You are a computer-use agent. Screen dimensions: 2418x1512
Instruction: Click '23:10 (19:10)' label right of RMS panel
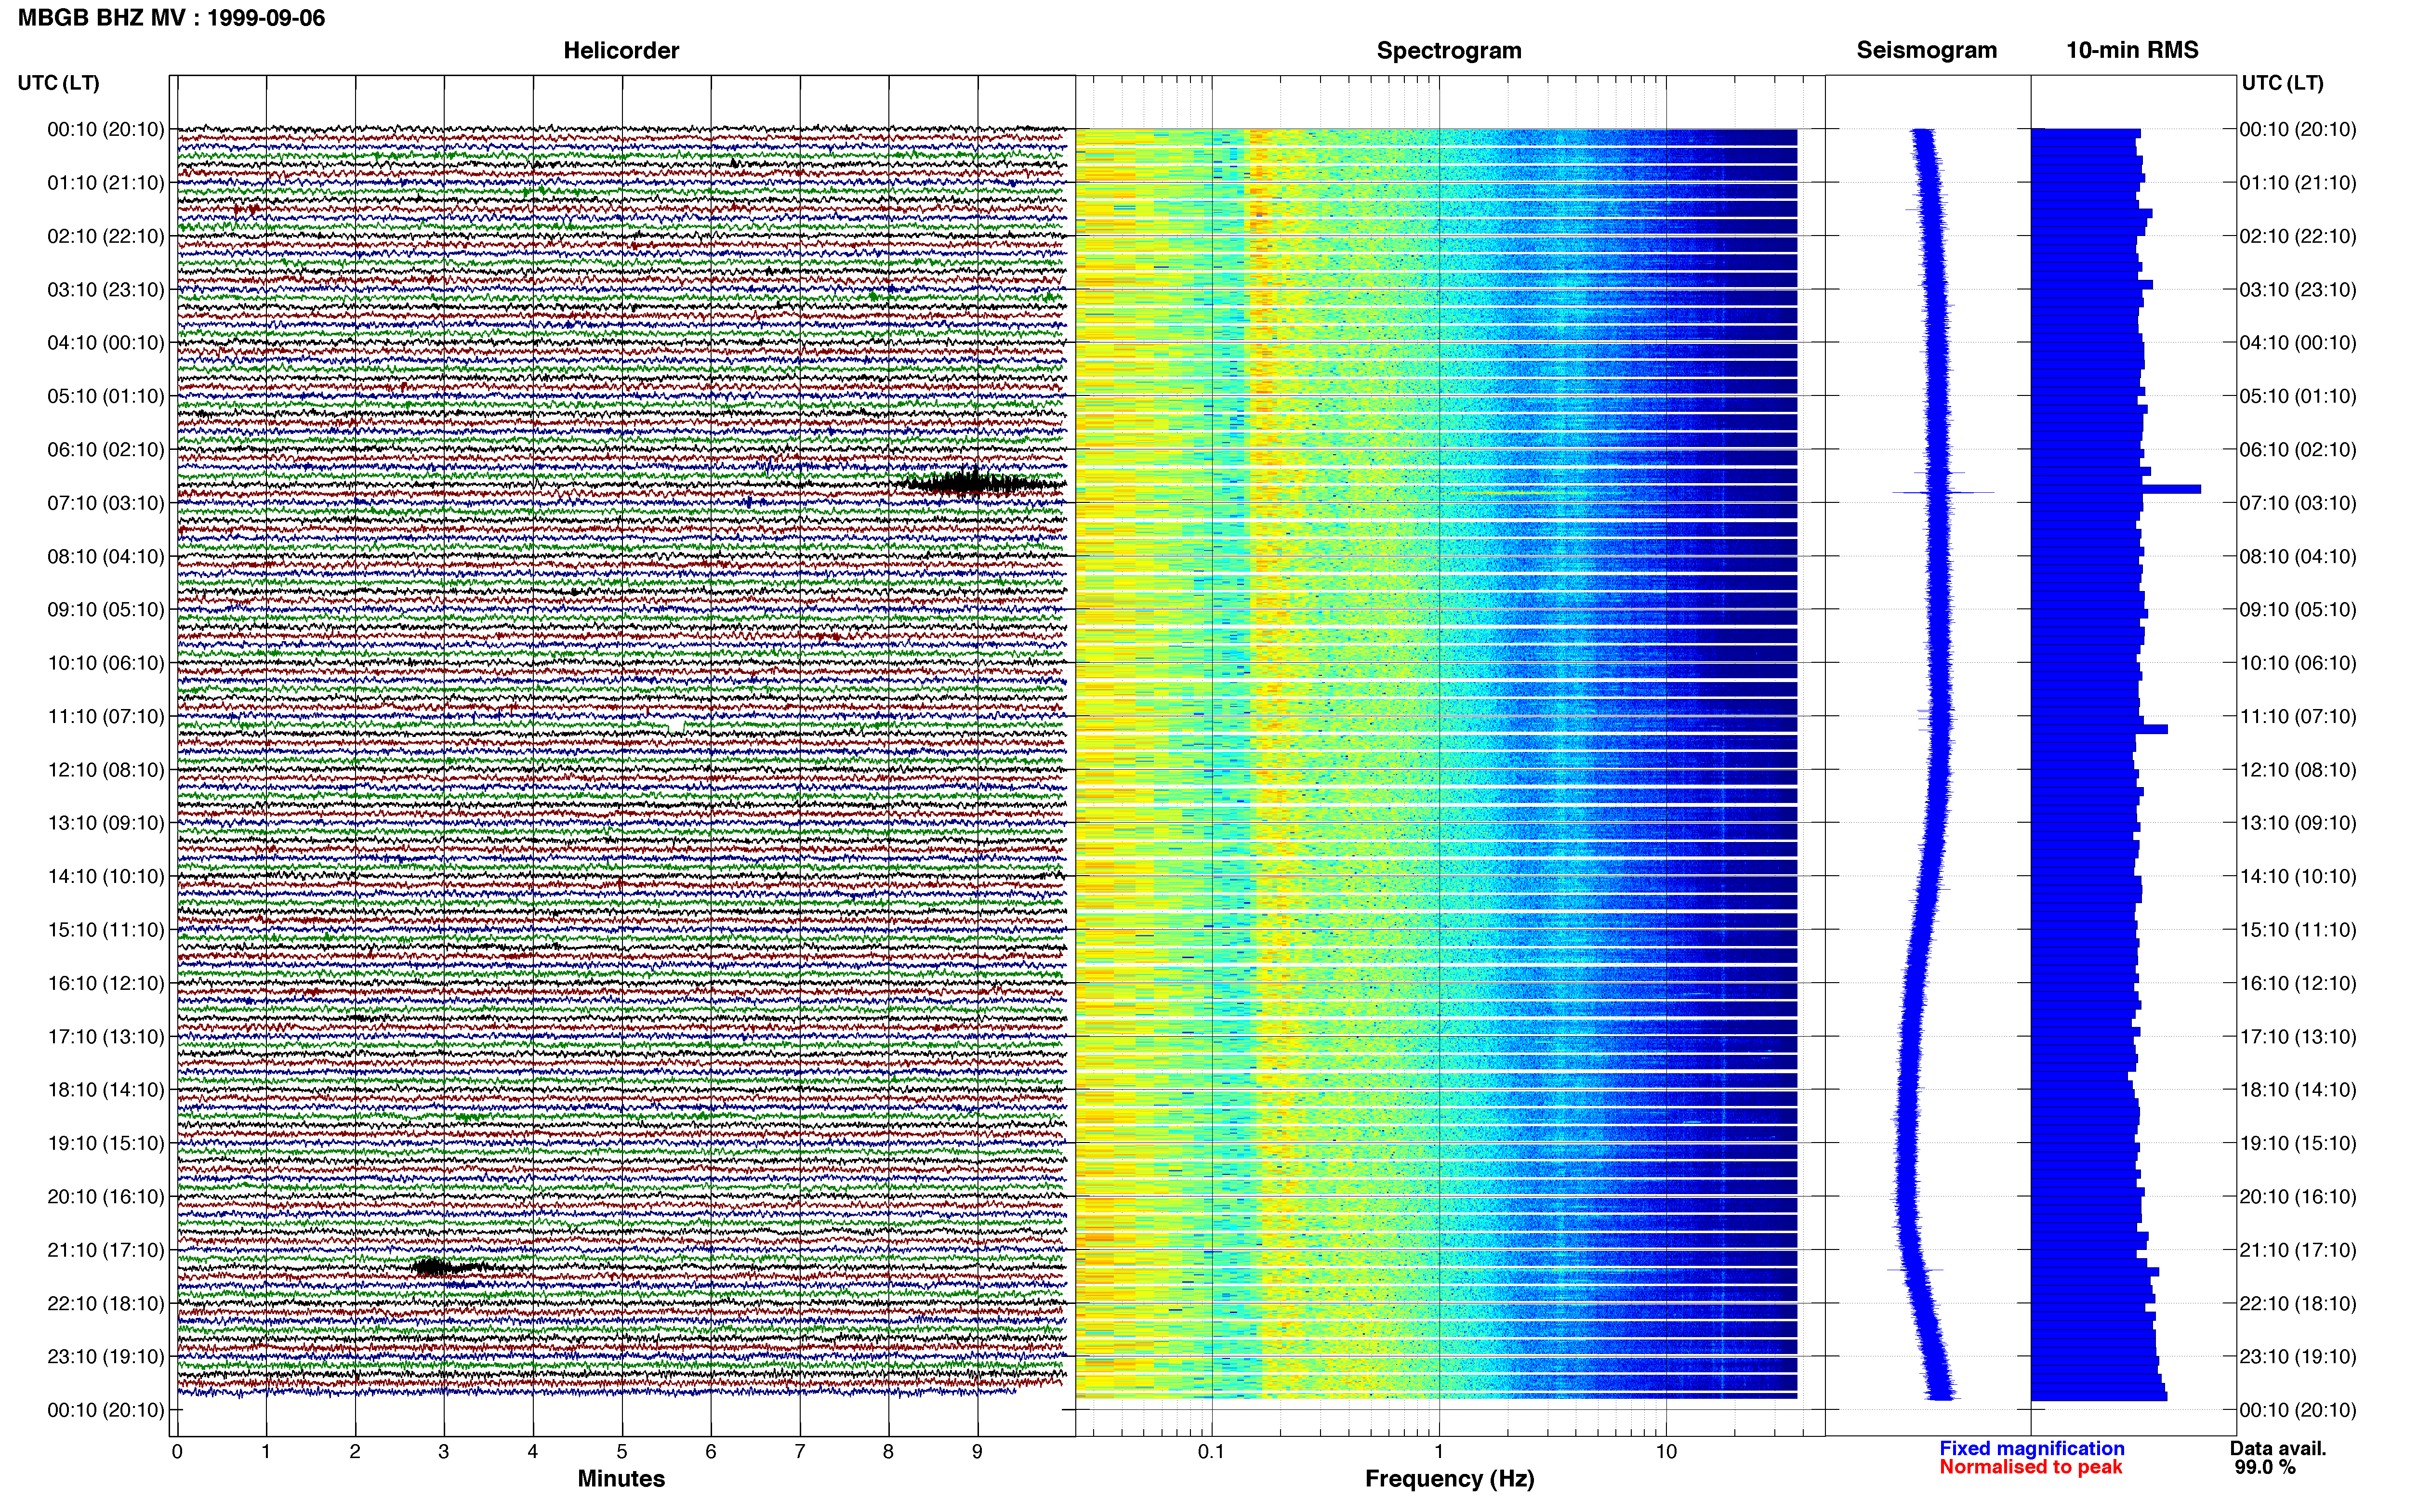[2298, 1357]
